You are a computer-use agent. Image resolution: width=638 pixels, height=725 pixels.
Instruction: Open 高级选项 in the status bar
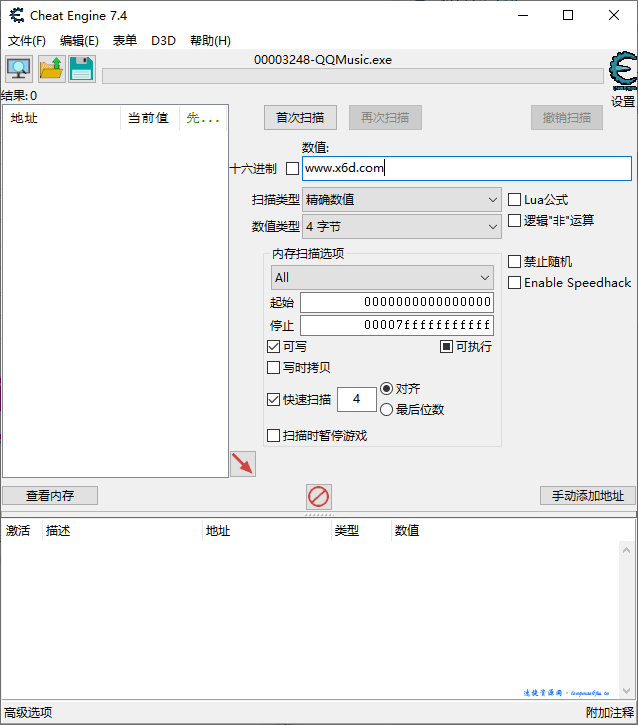28,713
